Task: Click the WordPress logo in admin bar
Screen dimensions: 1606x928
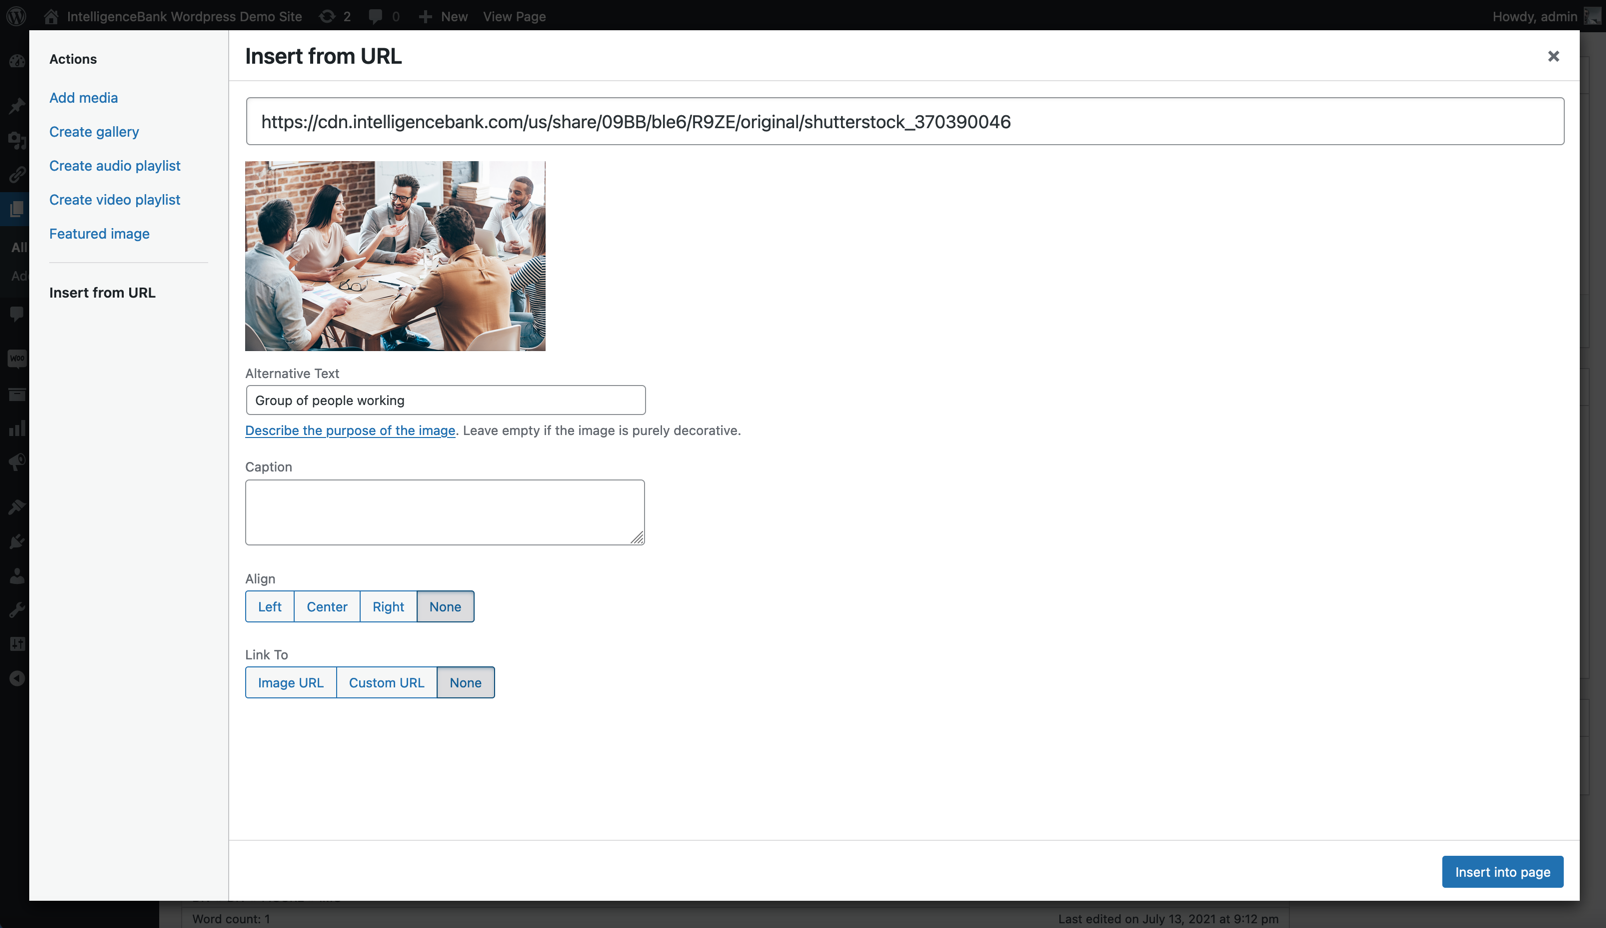Action: click(x=16, y=16)
